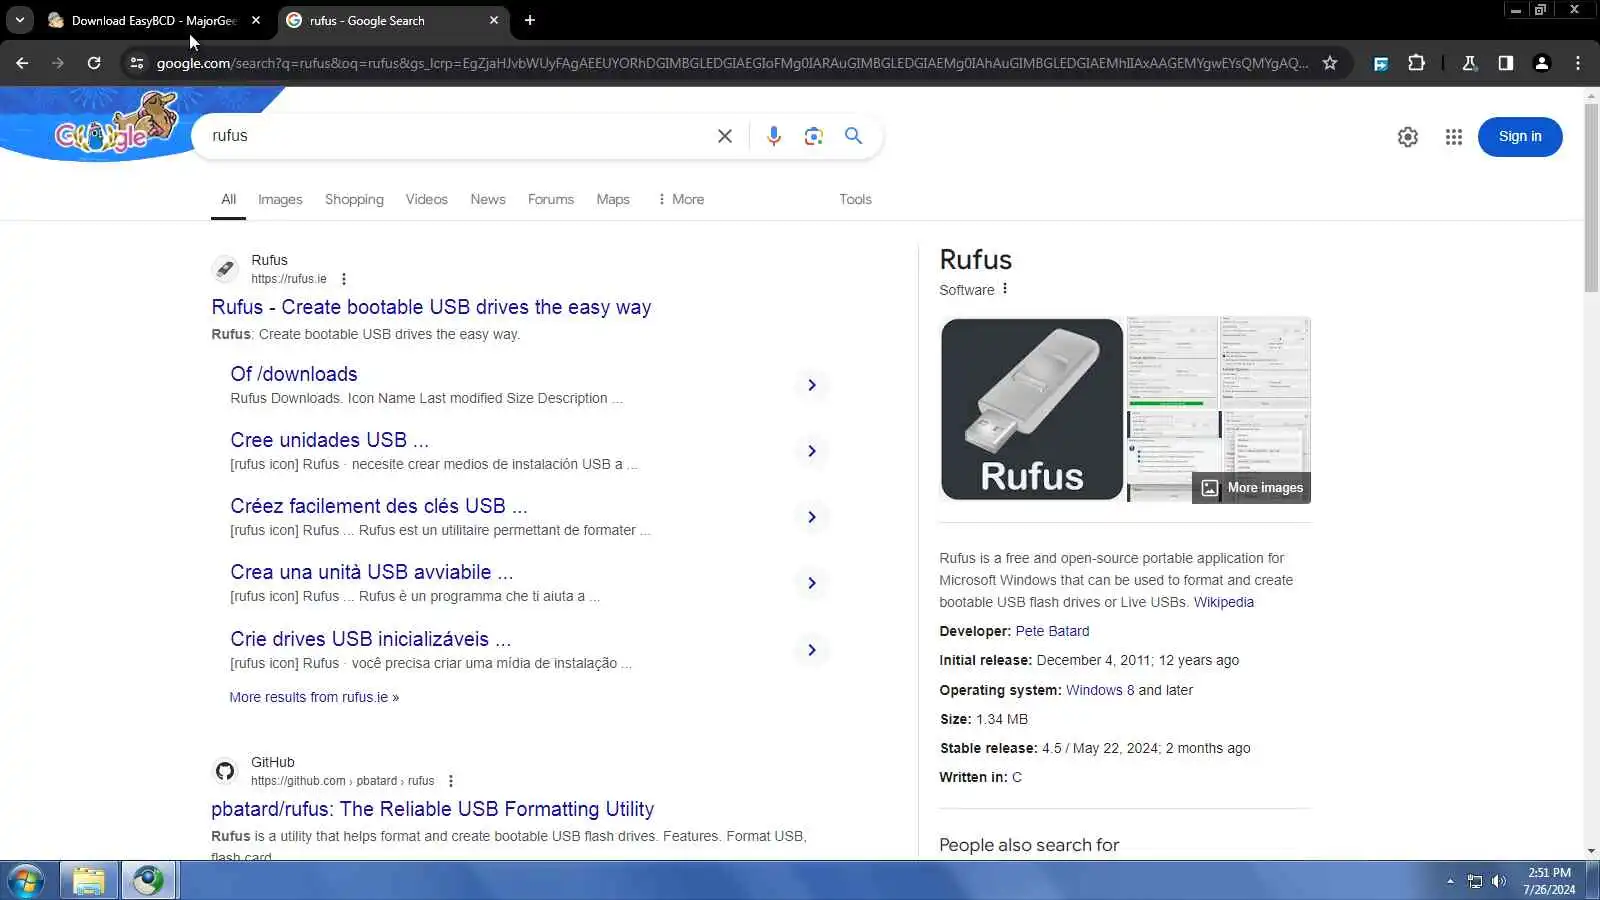Open Chrome's three-dot menu
The height and width of the screenshot is (900, 1600).
[1578, 63]
